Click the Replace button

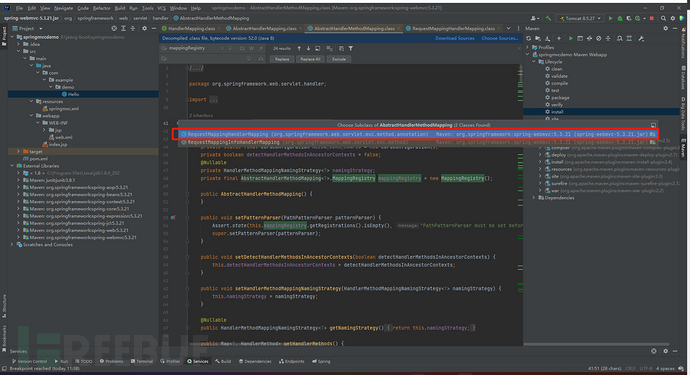pyautogui.click(x=282, y=59)
